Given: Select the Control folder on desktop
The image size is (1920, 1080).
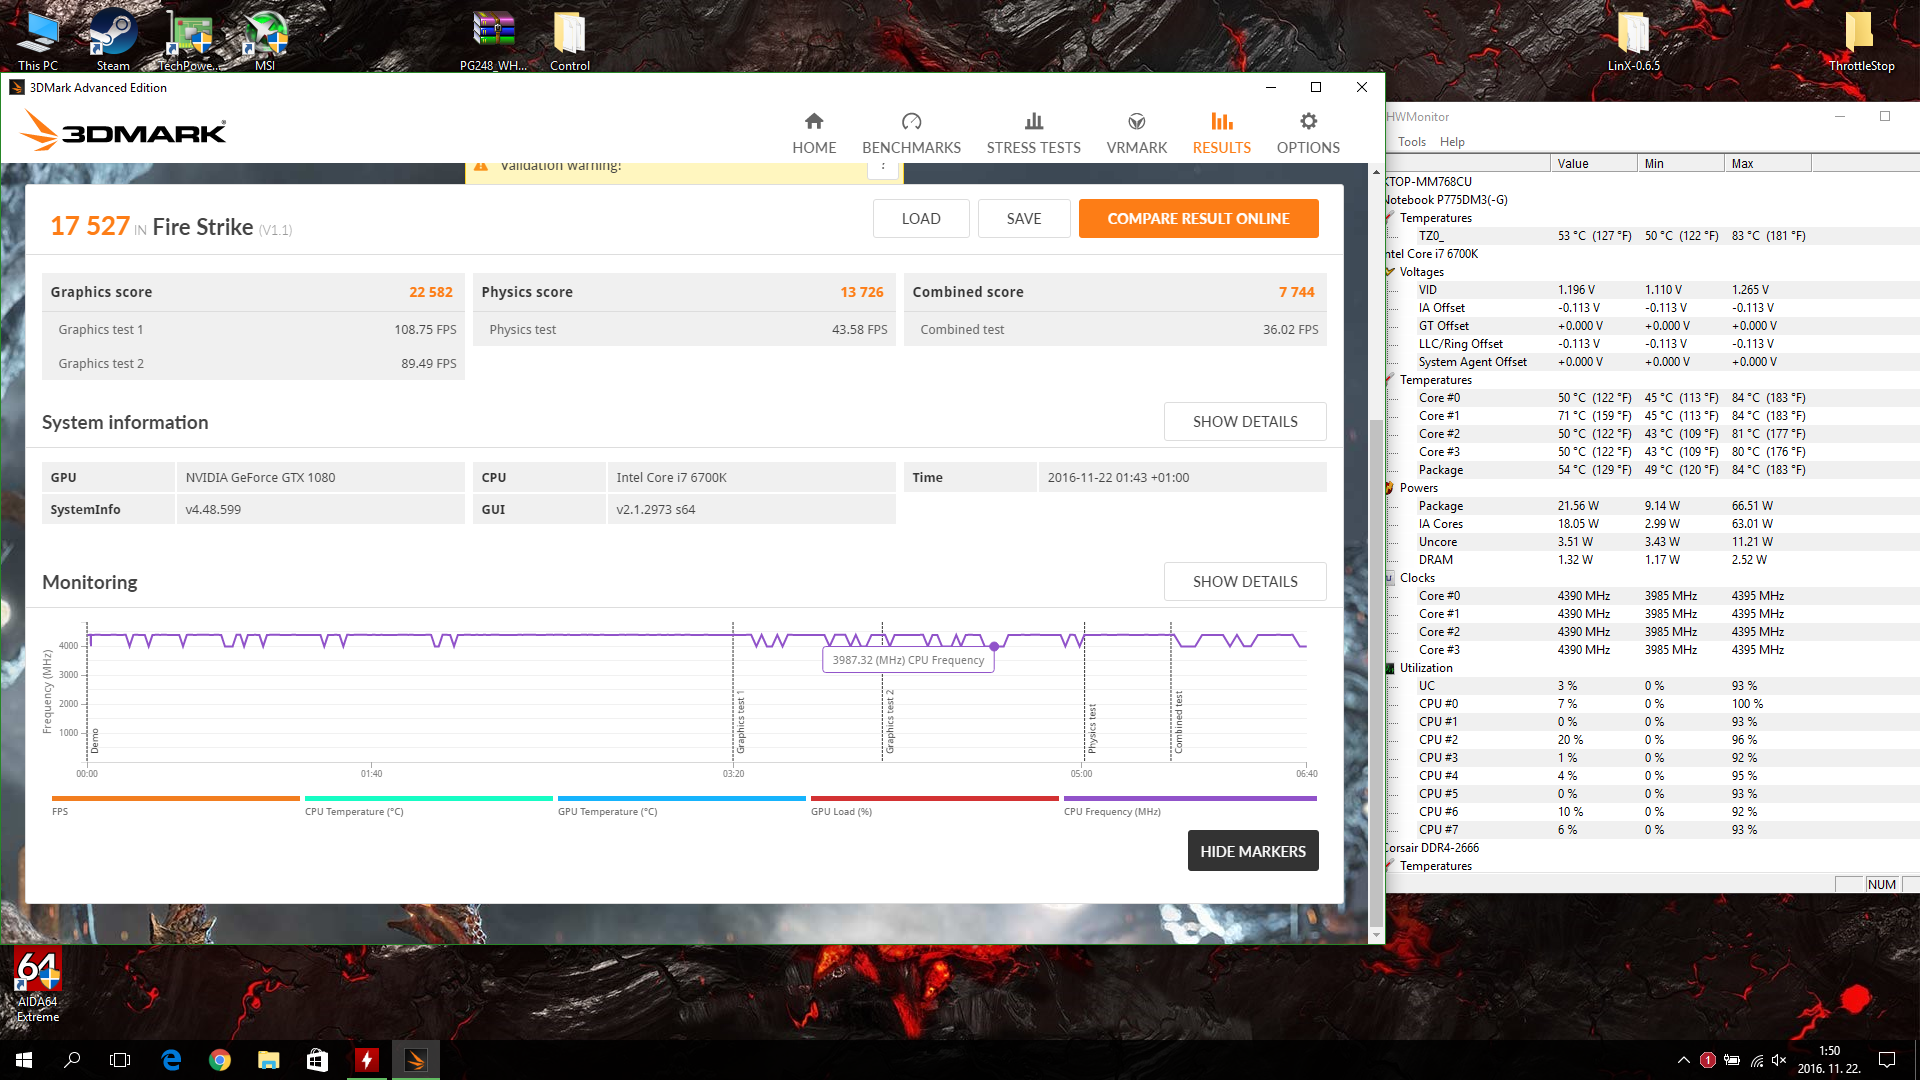Looking at the screenshot, I should [x=570, y=40].
